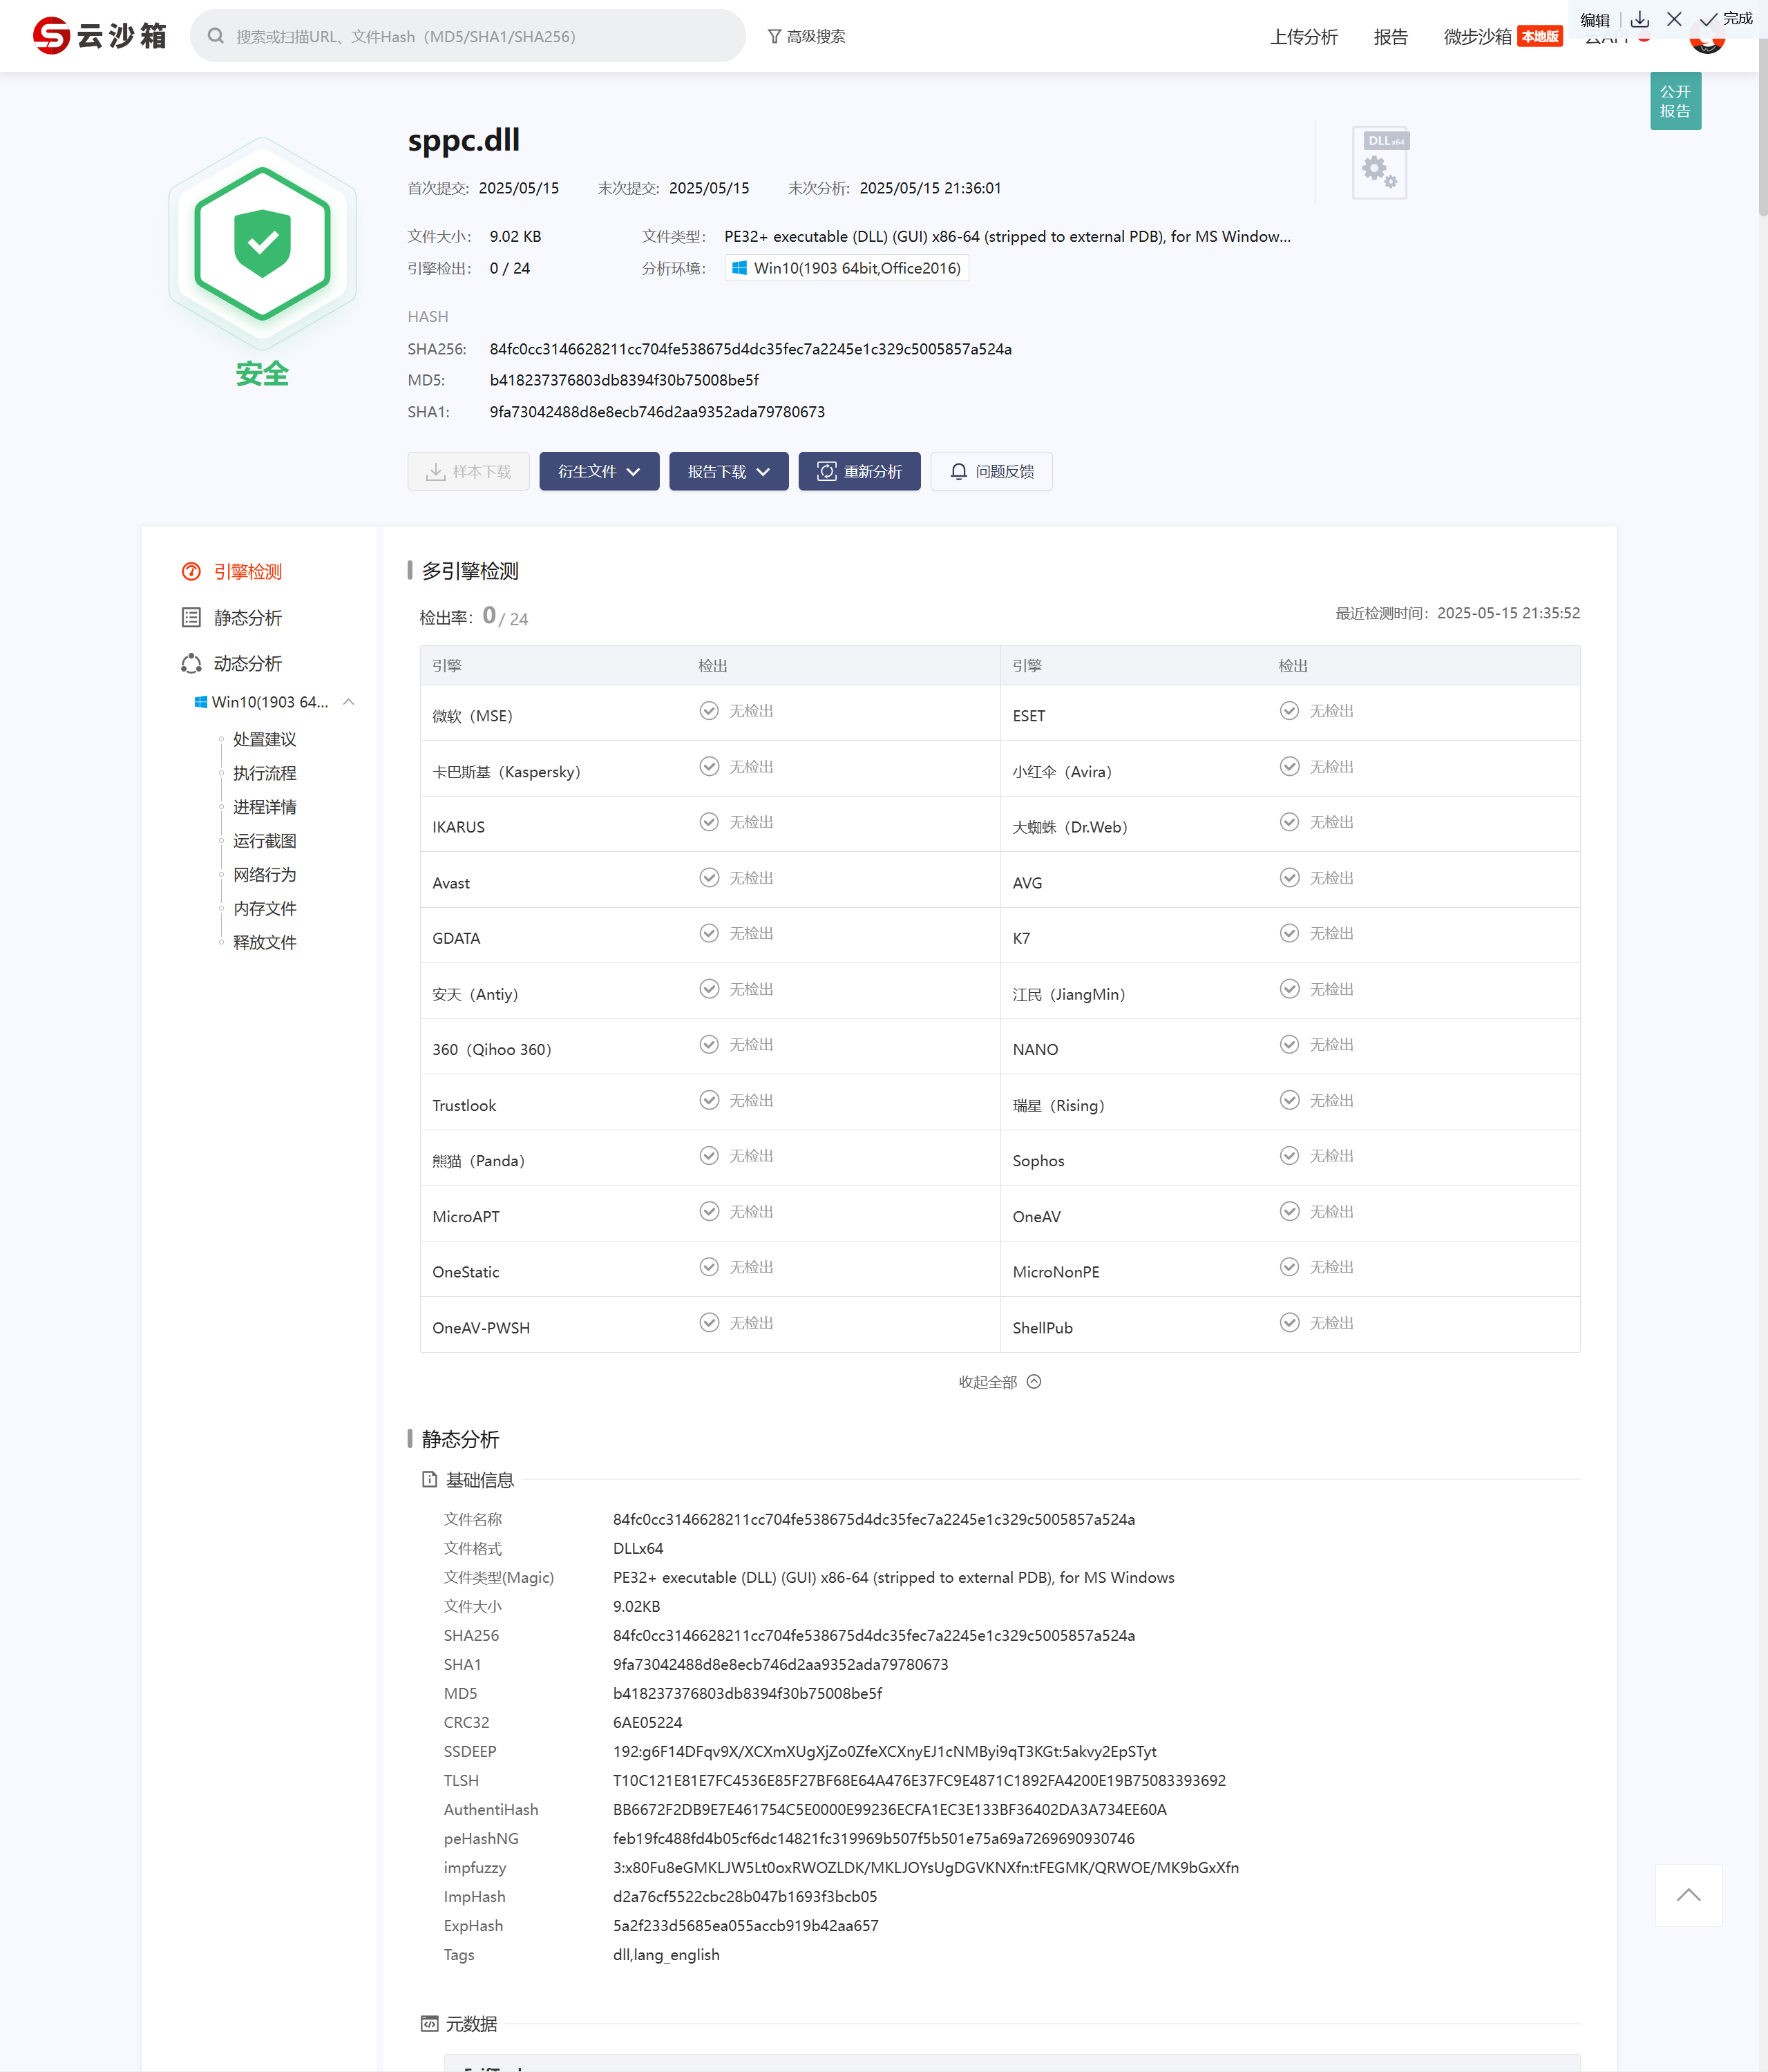Click the DLL file type thumbnail icon
Viewport: 1768px width, 2072px height.
click(1380, 163)
